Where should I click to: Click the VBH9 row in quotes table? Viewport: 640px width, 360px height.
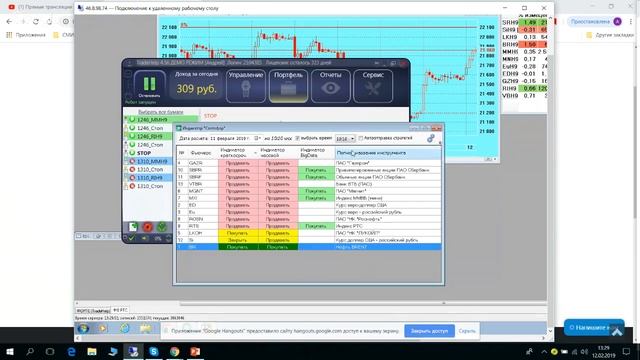pos(524,96)
